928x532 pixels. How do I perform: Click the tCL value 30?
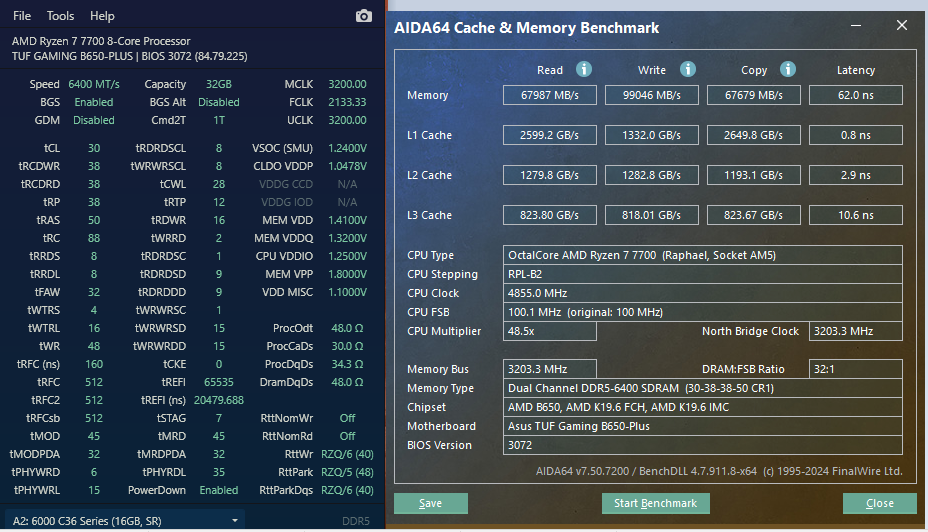click(x=94, y=148)
